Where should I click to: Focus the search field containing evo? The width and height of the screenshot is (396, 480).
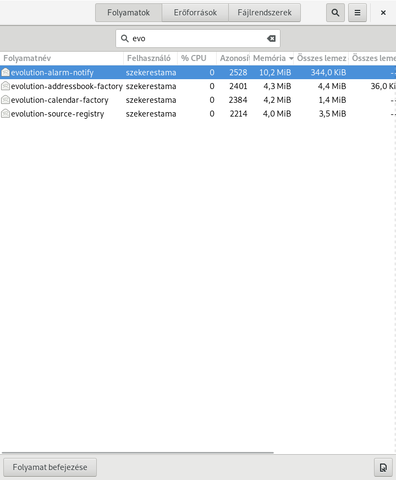pos(198,38)
